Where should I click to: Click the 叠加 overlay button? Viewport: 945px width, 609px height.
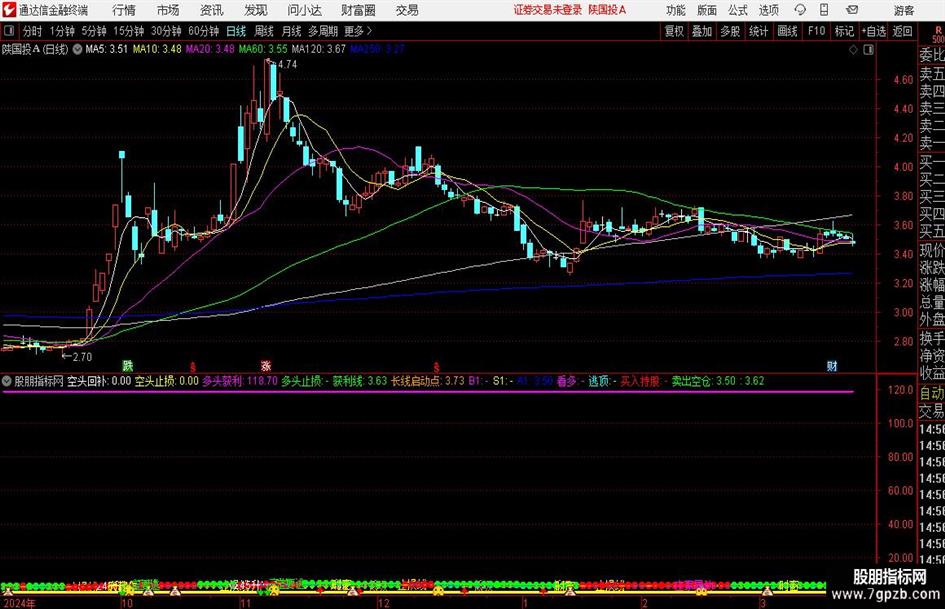pyautogui.click(x=702, y=31)
